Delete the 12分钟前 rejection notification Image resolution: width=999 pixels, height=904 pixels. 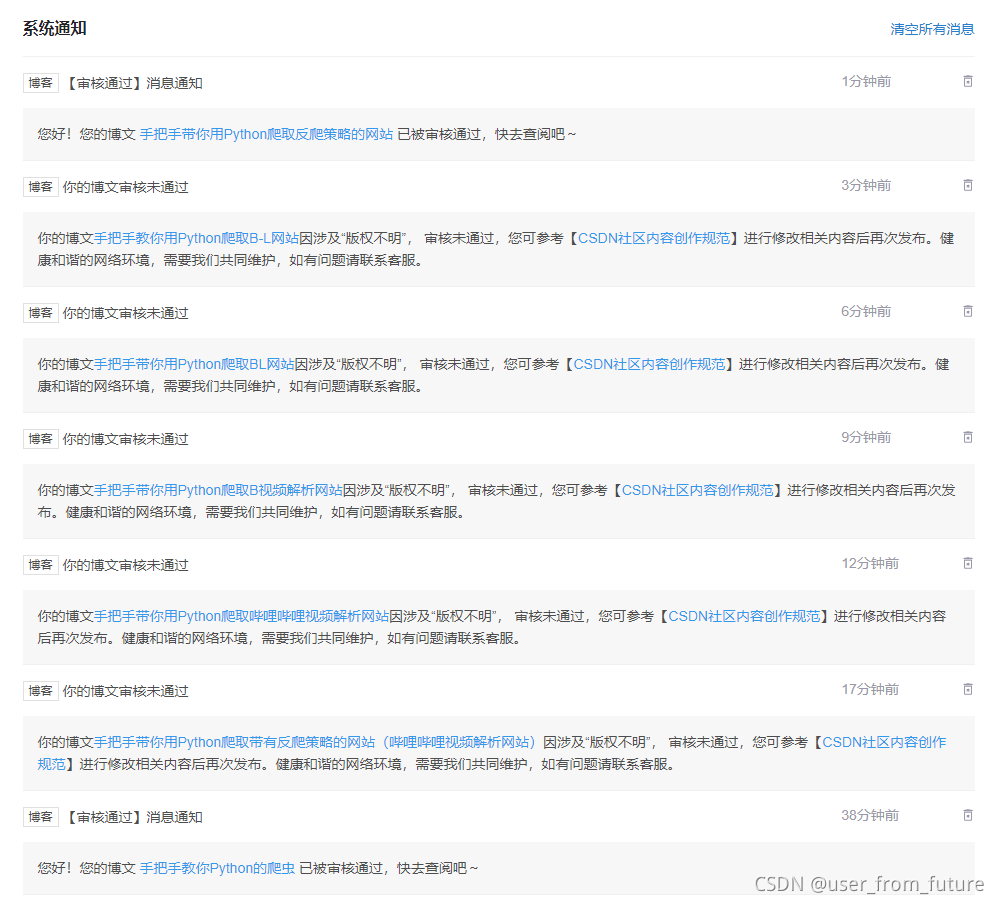pyautogui.click(x=968, y=563)
